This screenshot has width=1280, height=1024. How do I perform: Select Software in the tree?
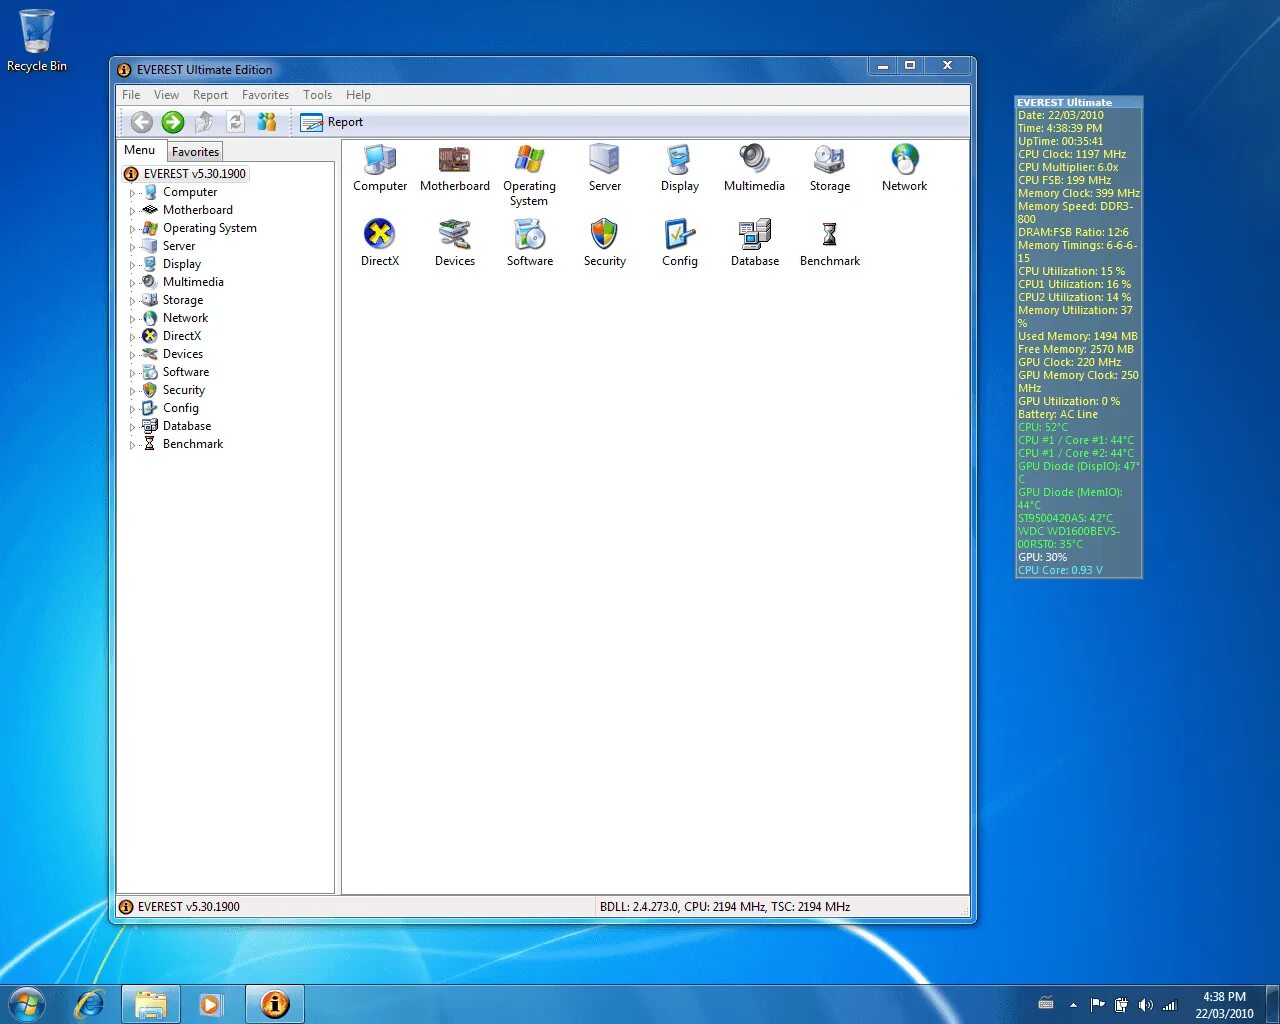(186, 372)
